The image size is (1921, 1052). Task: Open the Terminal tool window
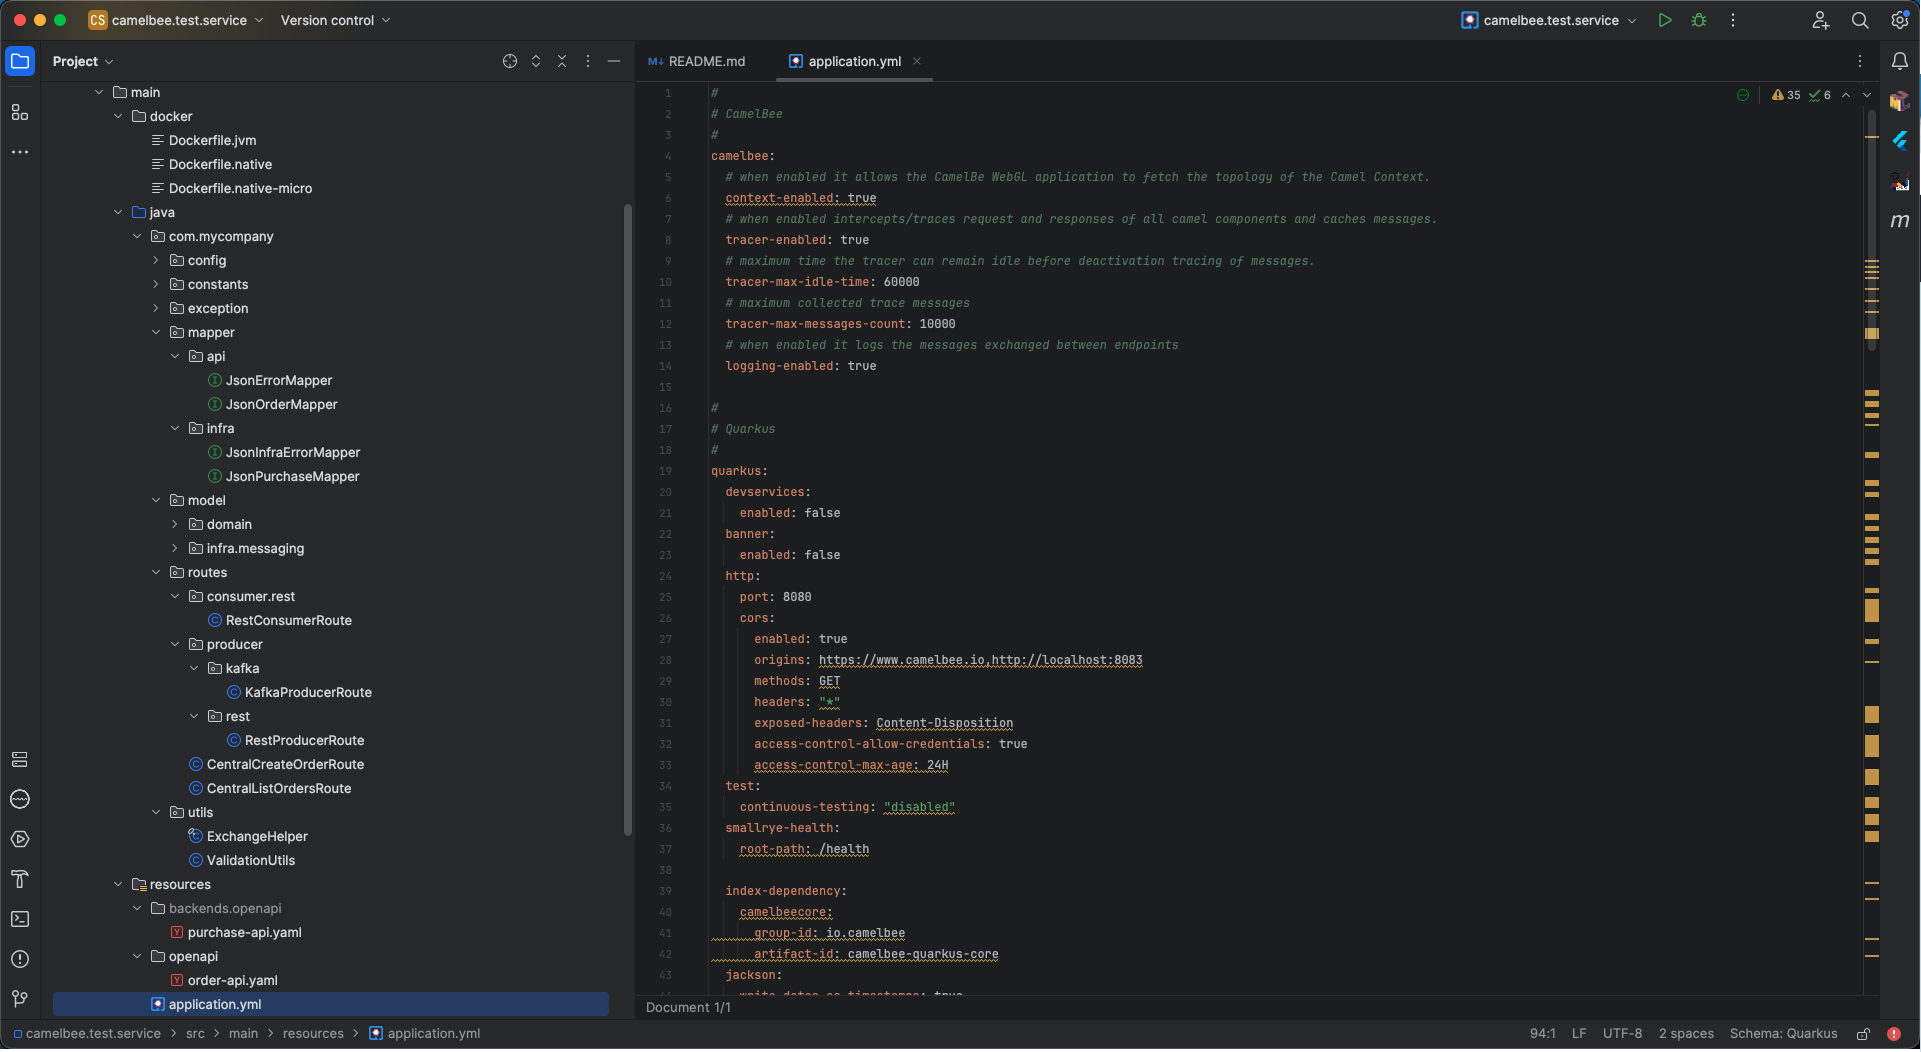click(x=20, y=919)
